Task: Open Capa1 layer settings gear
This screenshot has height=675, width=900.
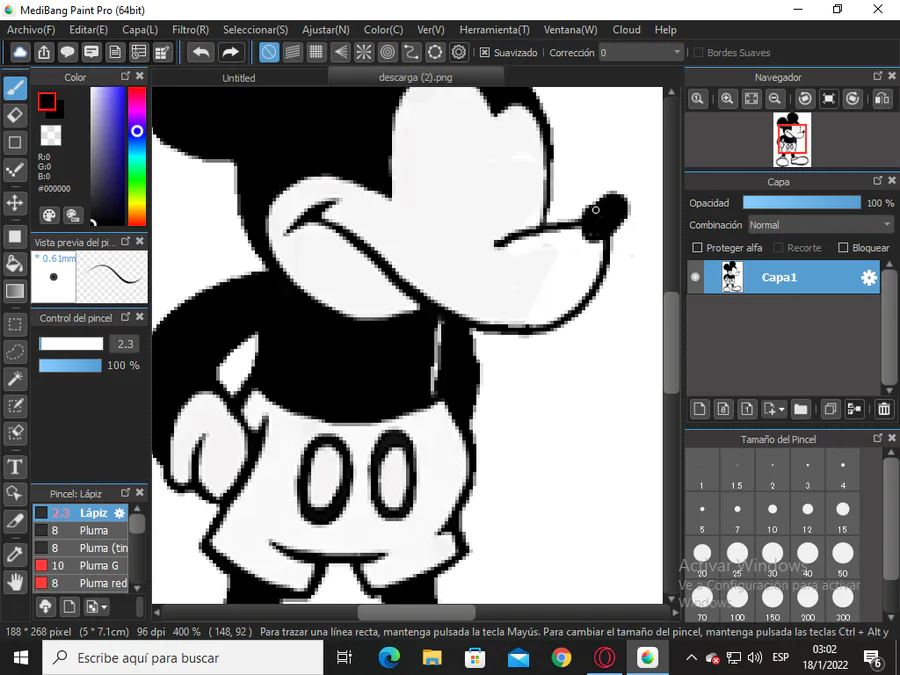Action: tap(868, 278)
